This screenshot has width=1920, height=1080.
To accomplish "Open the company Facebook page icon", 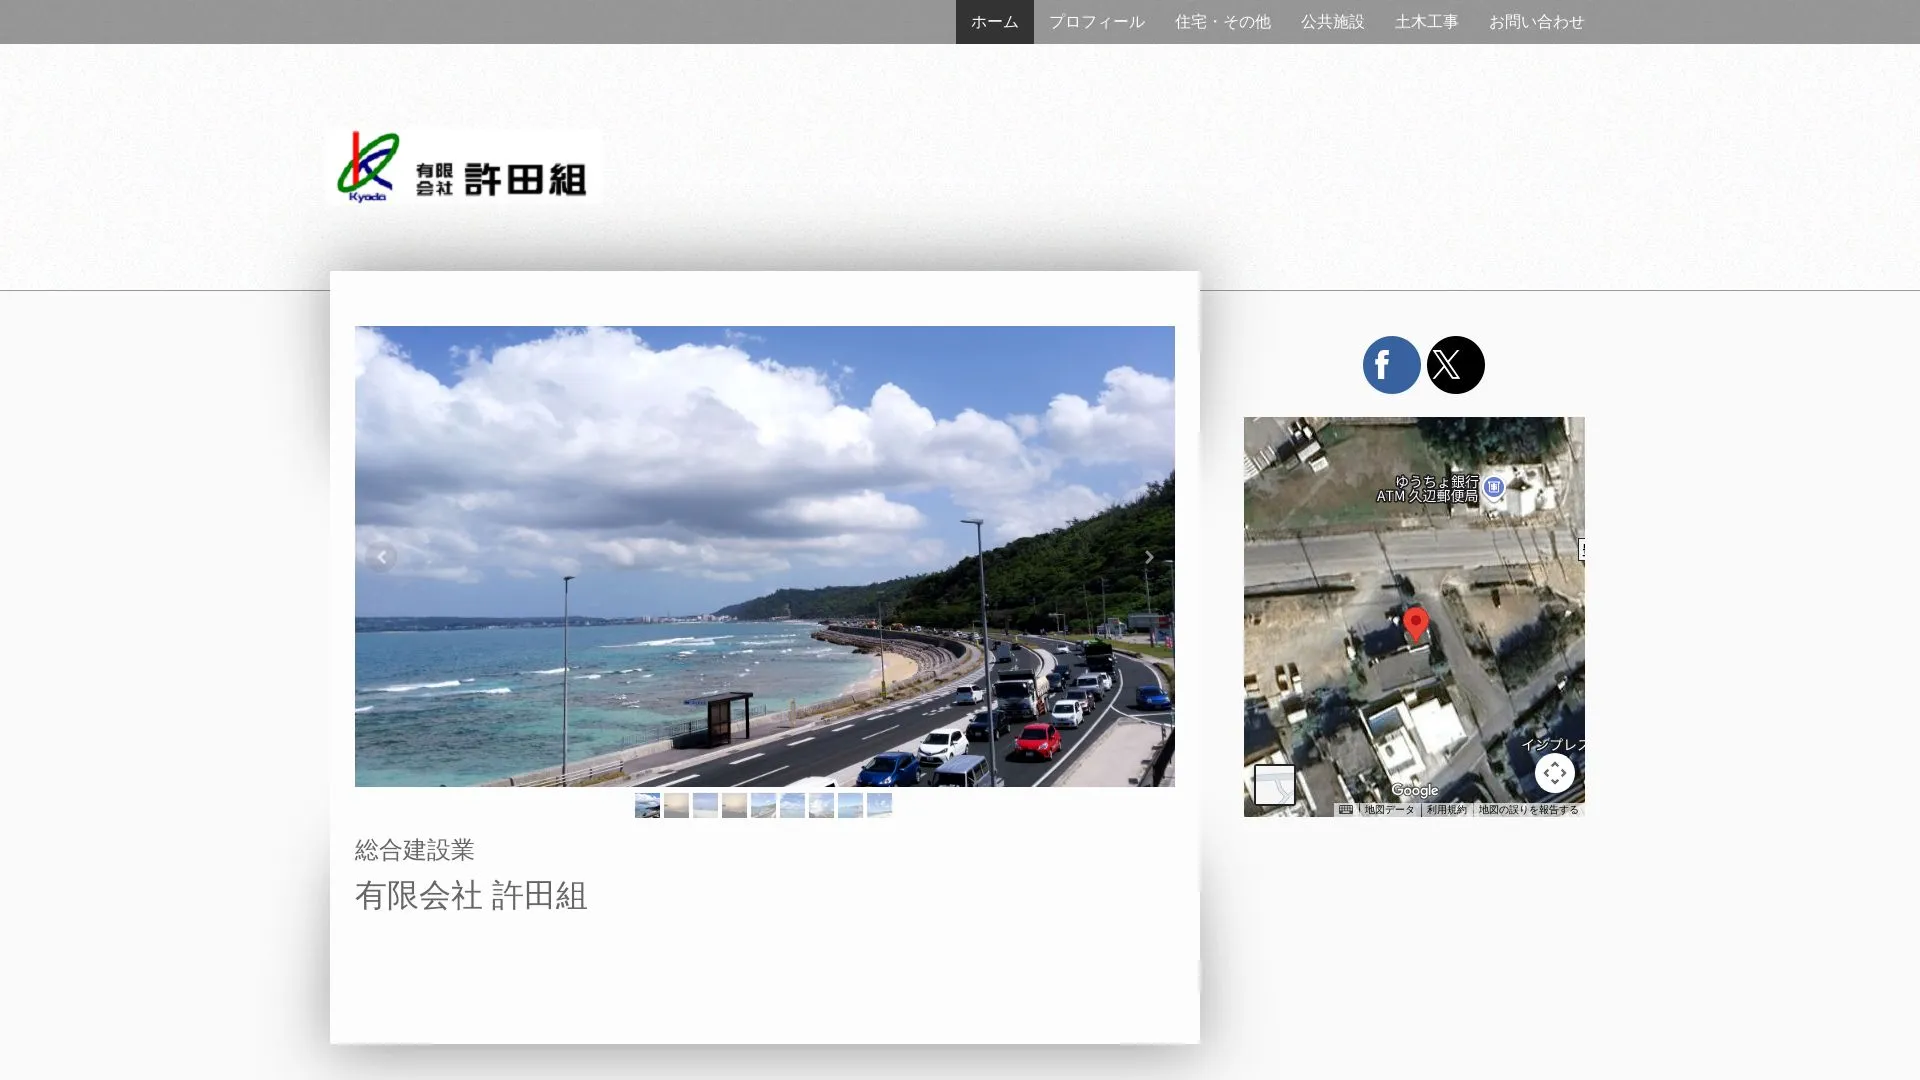I will [1391, 365].
